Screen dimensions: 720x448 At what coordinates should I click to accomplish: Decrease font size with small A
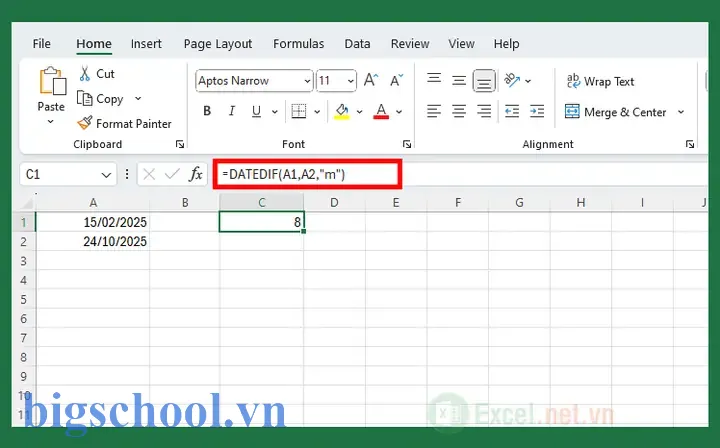coord(397,80)
